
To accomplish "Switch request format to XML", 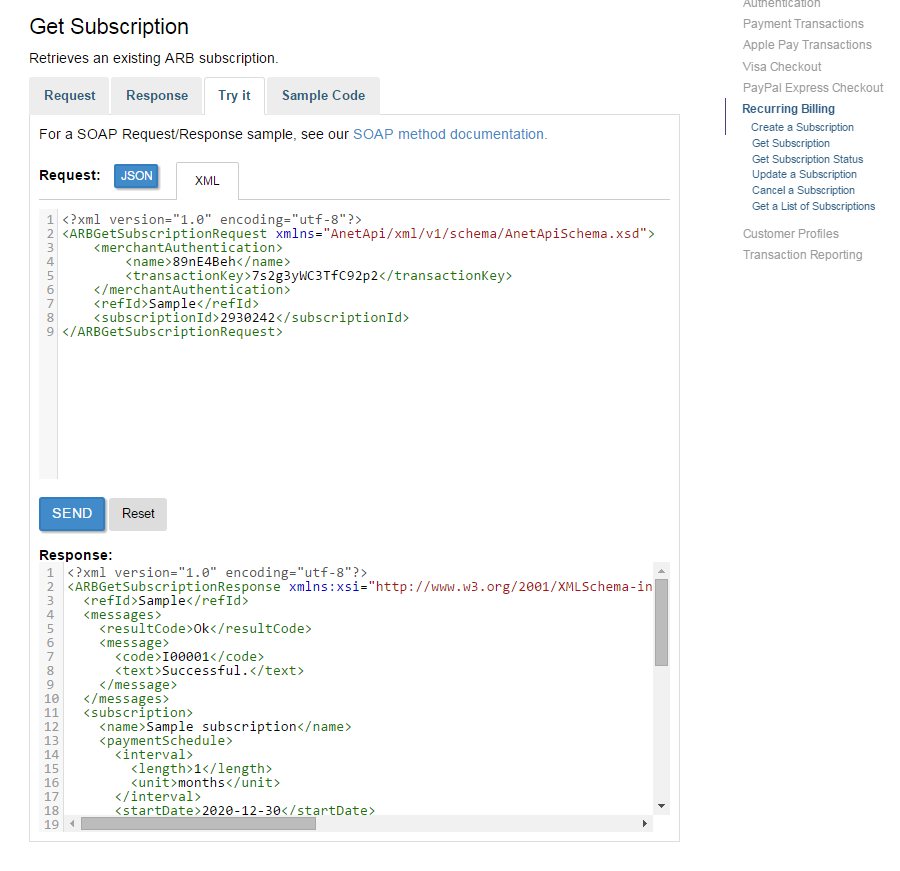I will [206, 181].
